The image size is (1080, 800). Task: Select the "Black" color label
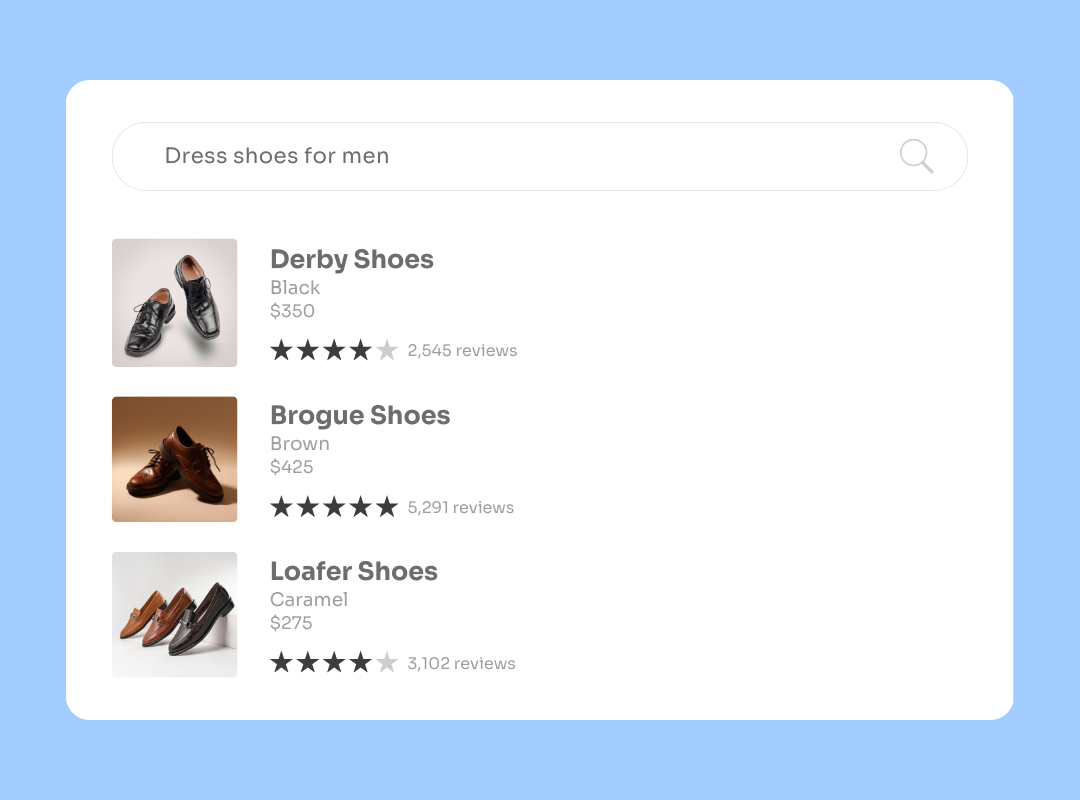tap(295, 287)
